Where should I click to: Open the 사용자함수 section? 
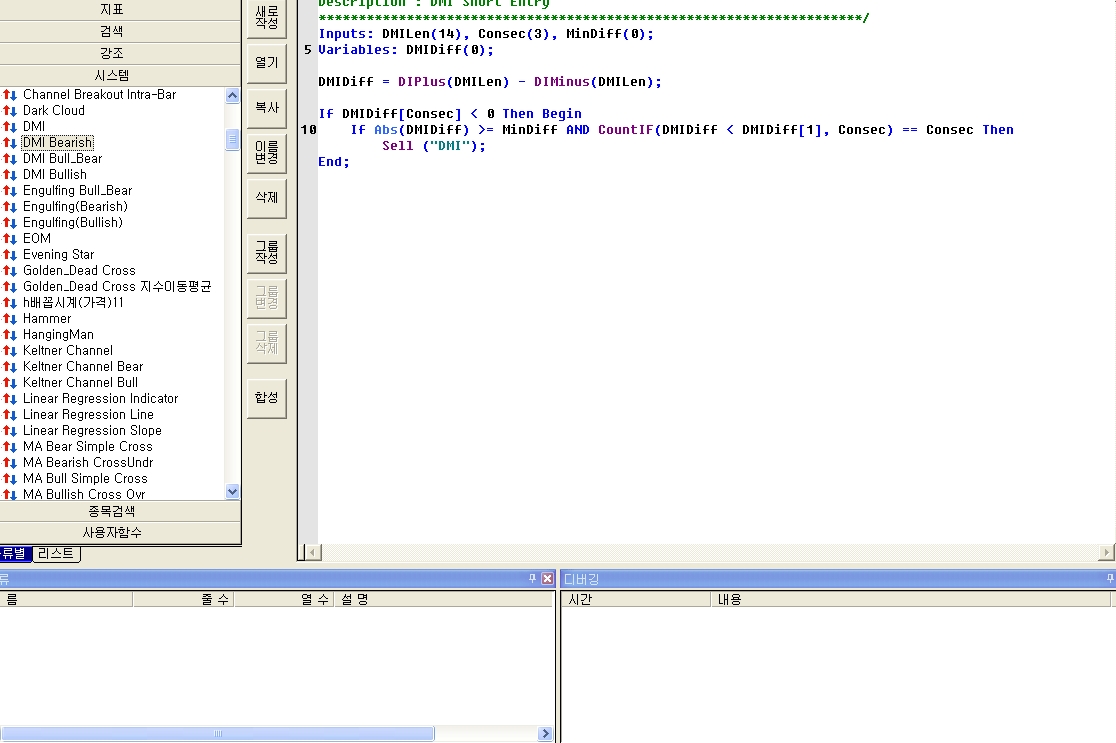click(x=112, y=533)
